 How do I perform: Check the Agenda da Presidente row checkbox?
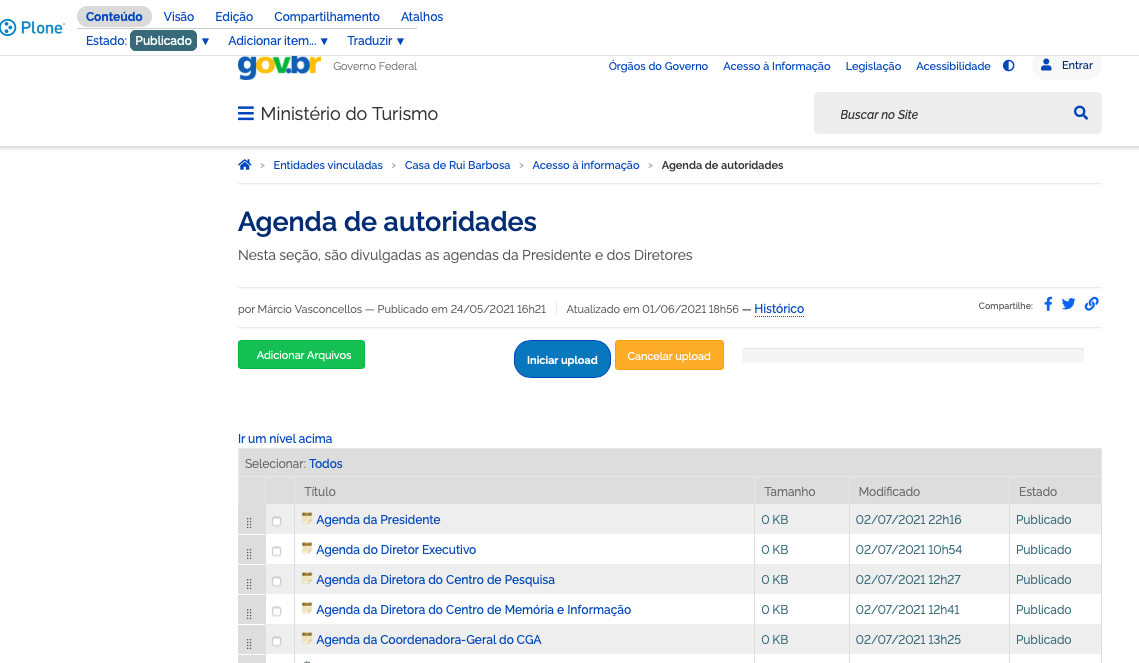tap(279, 519)
